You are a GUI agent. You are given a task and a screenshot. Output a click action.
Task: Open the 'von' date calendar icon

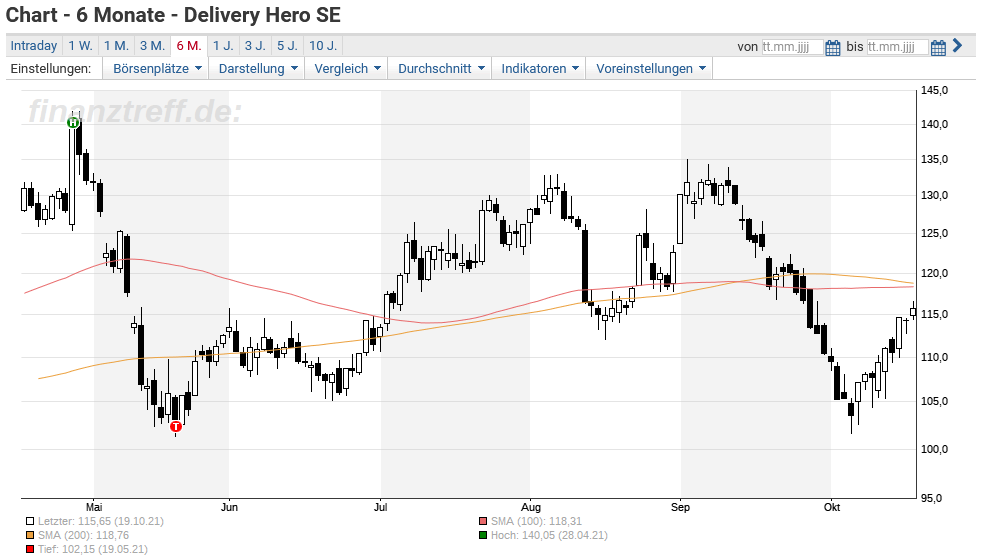832,47
